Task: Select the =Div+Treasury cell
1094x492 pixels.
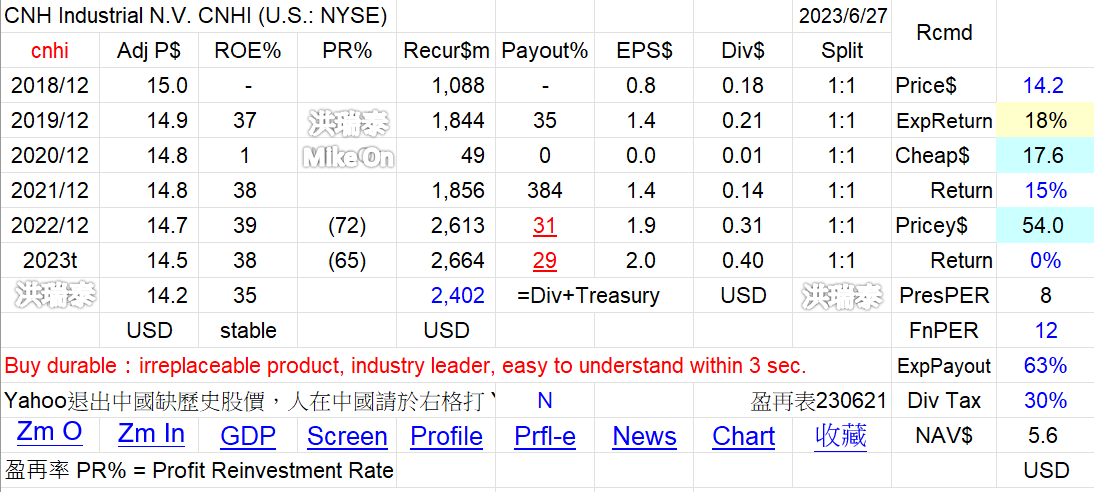Action: [588, 295]
